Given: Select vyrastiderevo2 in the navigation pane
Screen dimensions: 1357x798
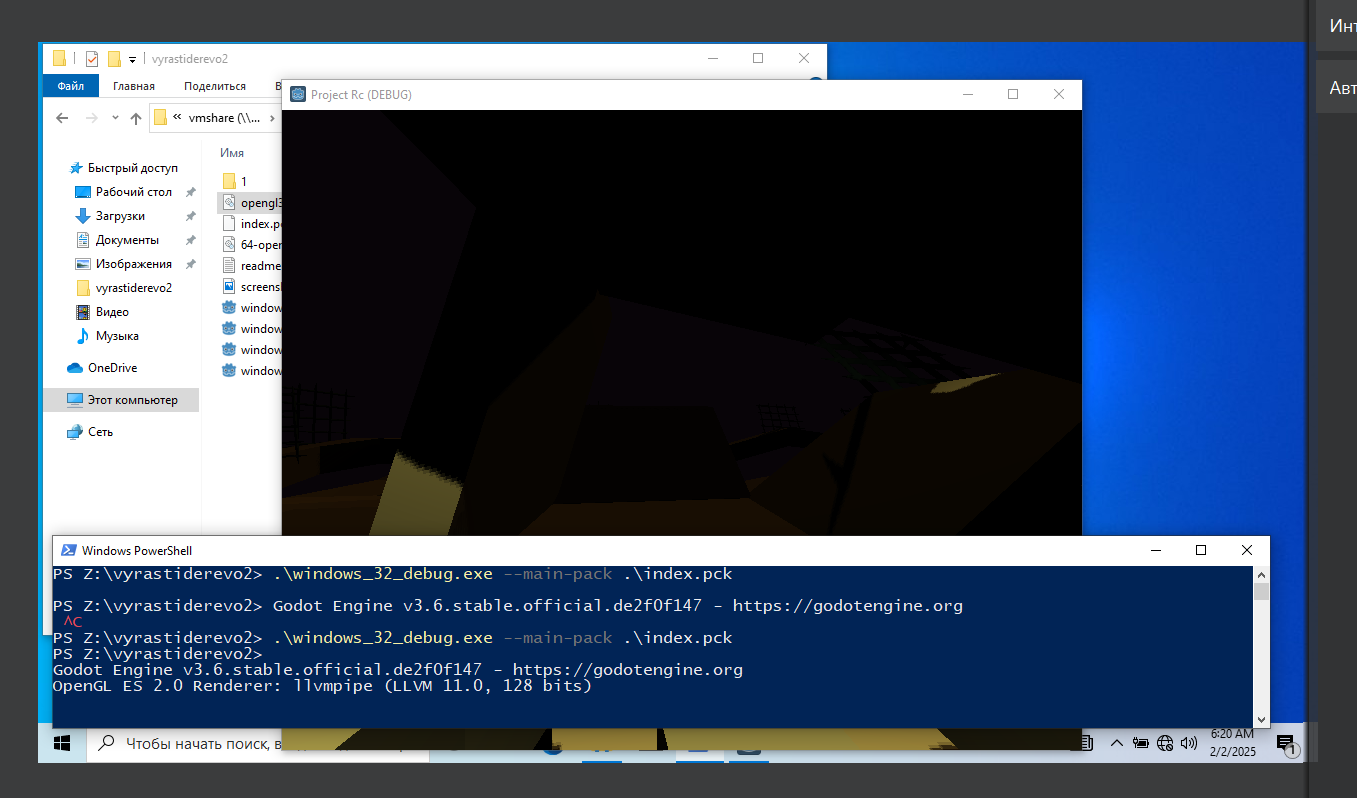Looking at the screenshot, I should click(134, 288).
